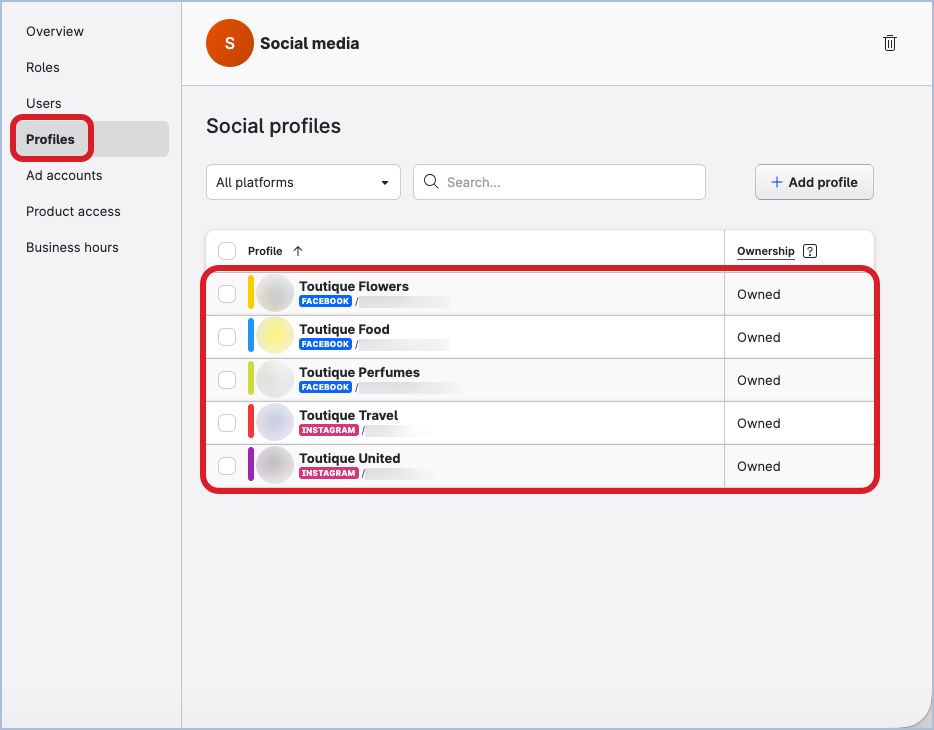The height and width of the screenshot is (730, 934).
Task: Click the Toutique United profile avatar
Action: point(275,465)
